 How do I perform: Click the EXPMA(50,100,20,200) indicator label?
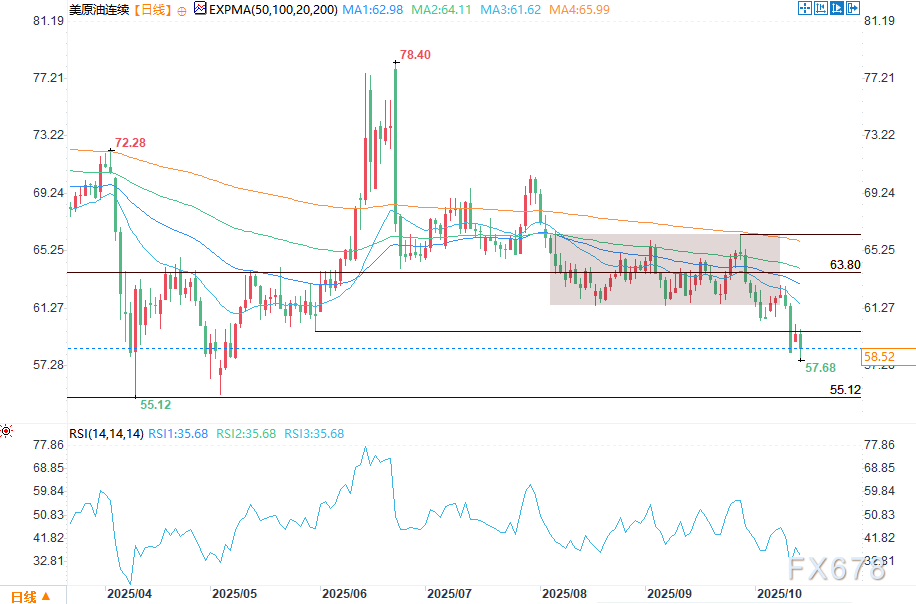coord(273,10)
